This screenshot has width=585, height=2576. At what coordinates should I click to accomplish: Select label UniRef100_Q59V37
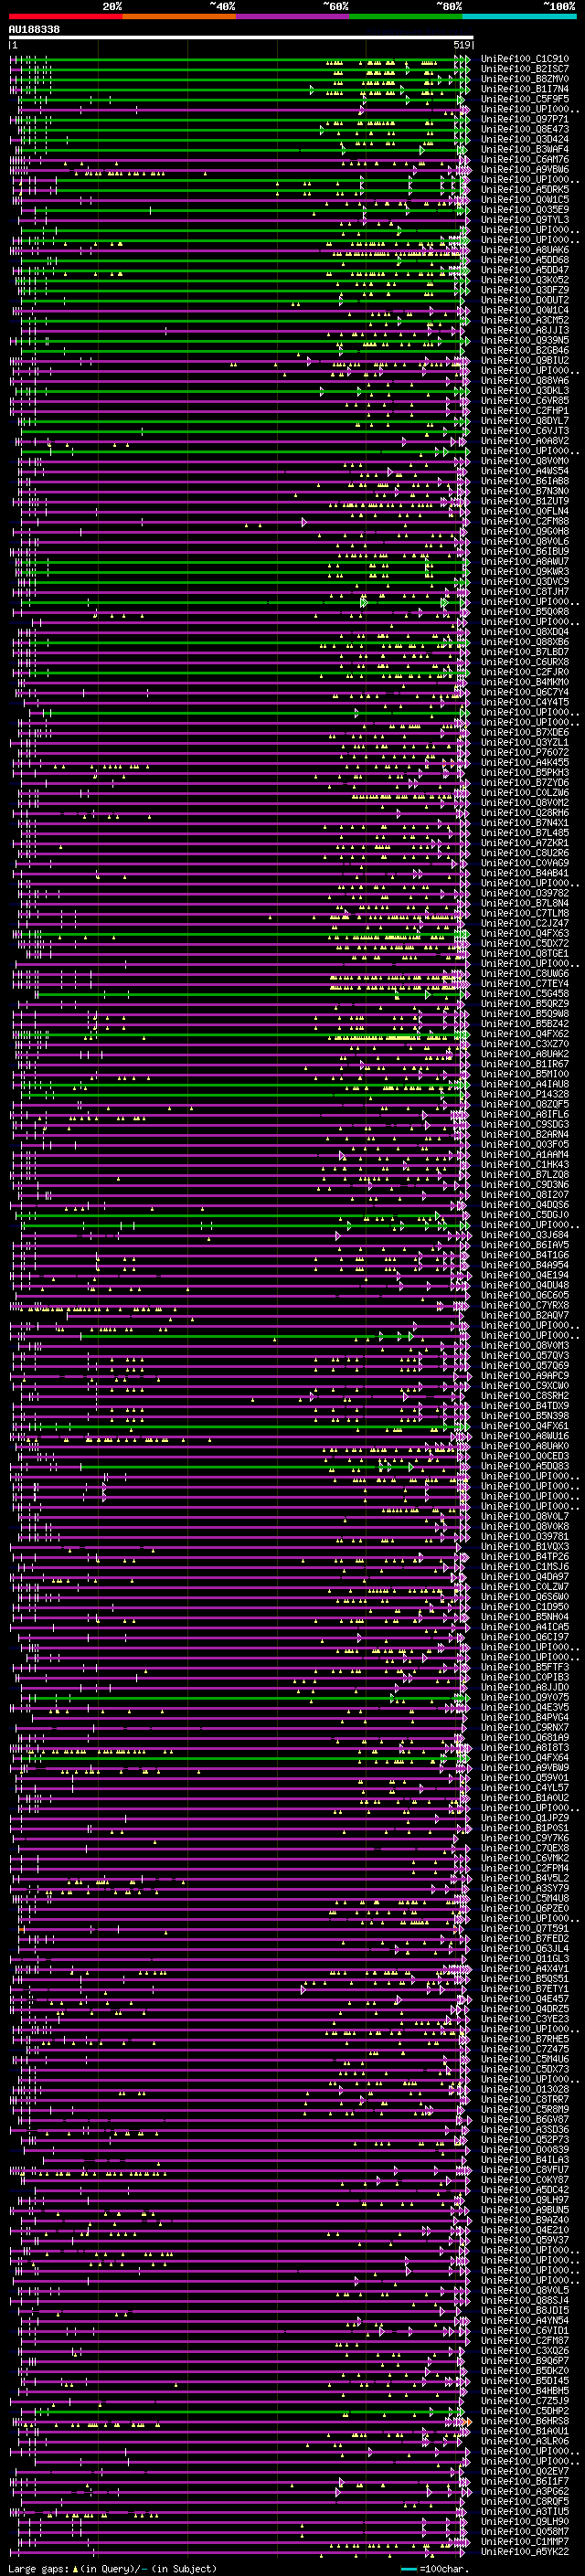click(525, 2240)
